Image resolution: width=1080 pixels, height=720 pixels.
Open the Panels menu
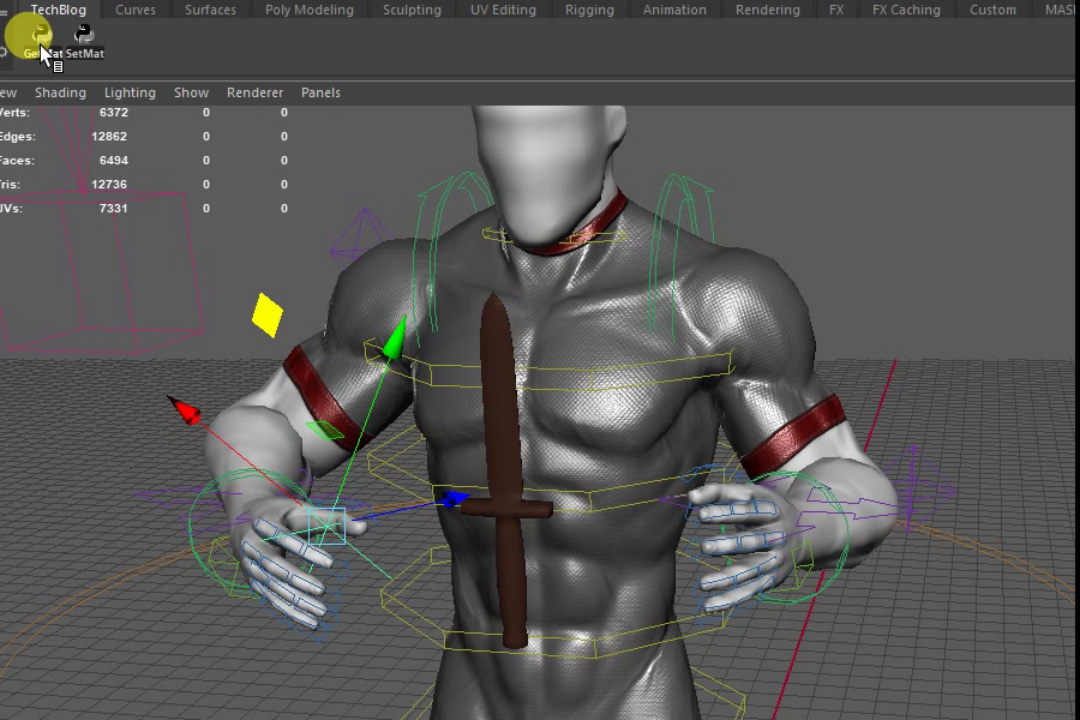(x=320, y=92)
